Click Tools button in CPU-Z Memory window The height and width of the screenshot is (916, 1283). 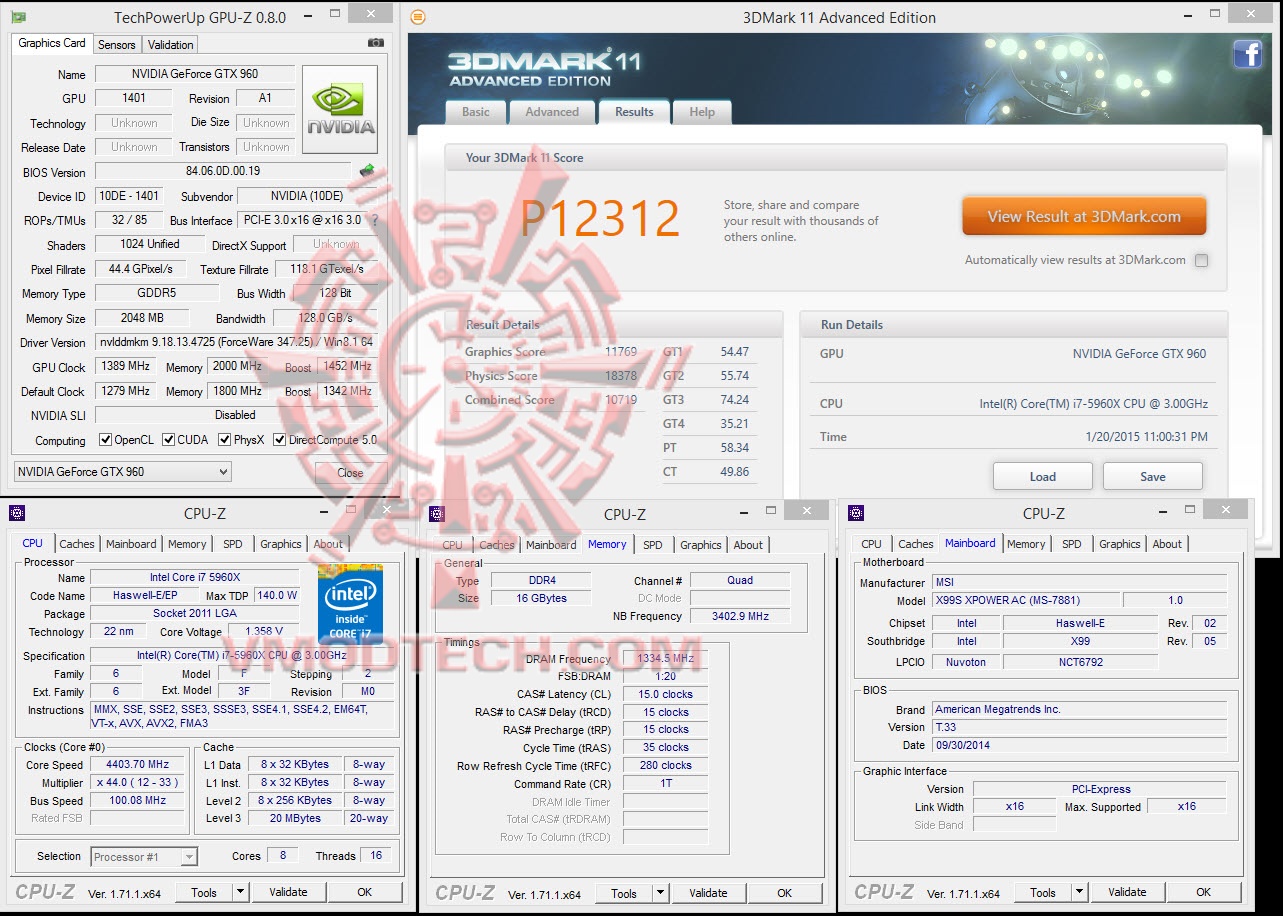(x=624, y=893)
